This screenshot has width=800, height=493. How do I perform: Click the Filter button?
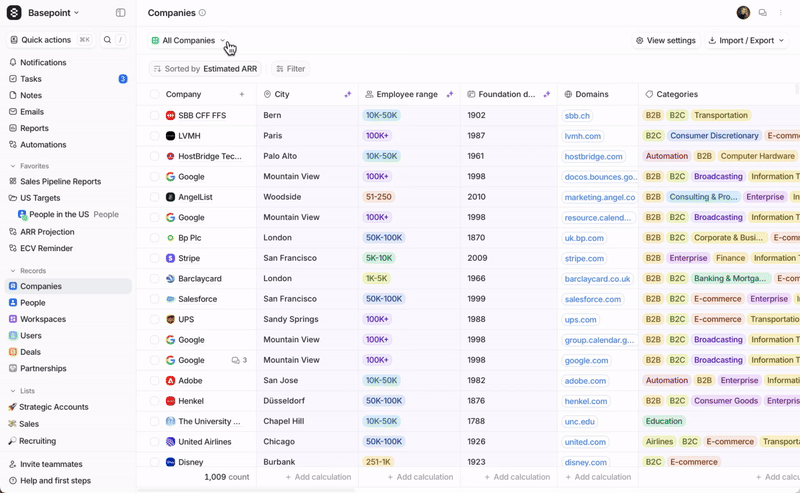(290, 69)
